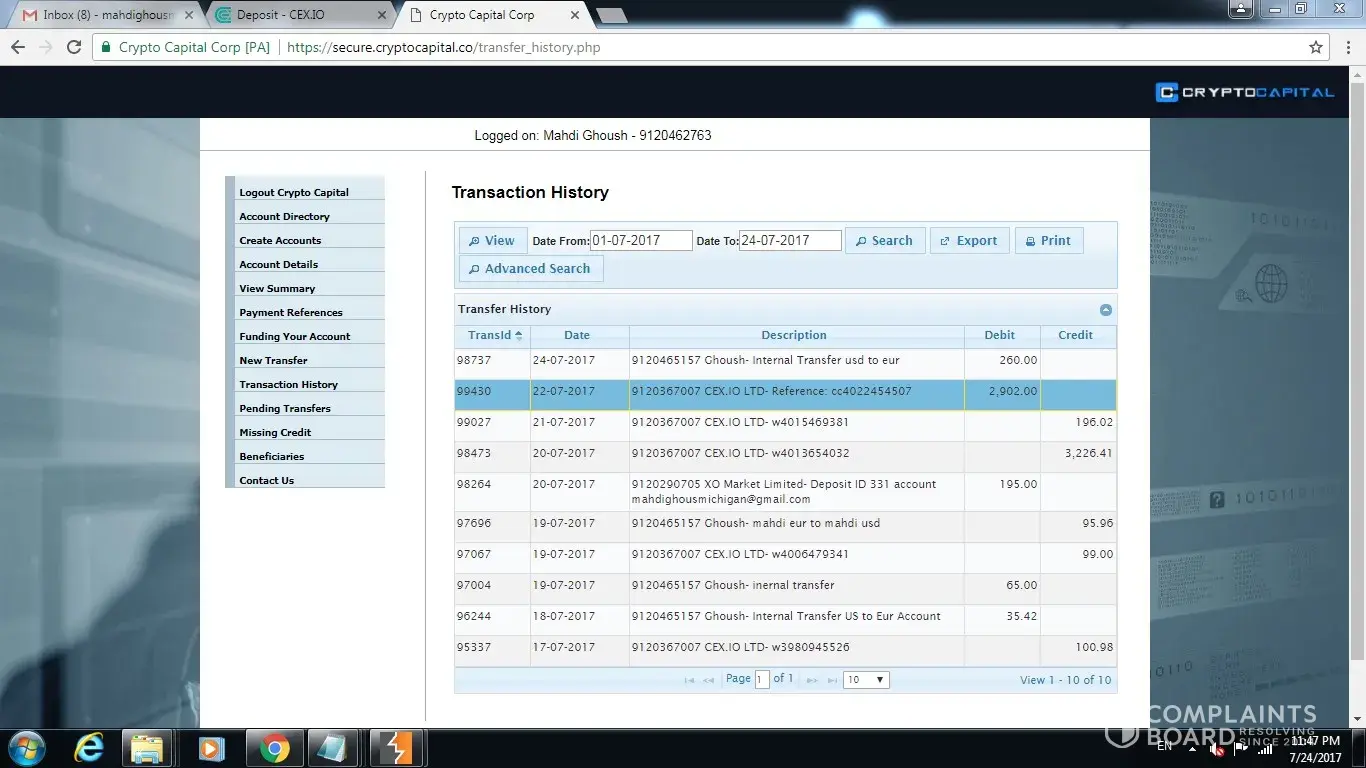Go to next page of transfer results

point(812,680)
